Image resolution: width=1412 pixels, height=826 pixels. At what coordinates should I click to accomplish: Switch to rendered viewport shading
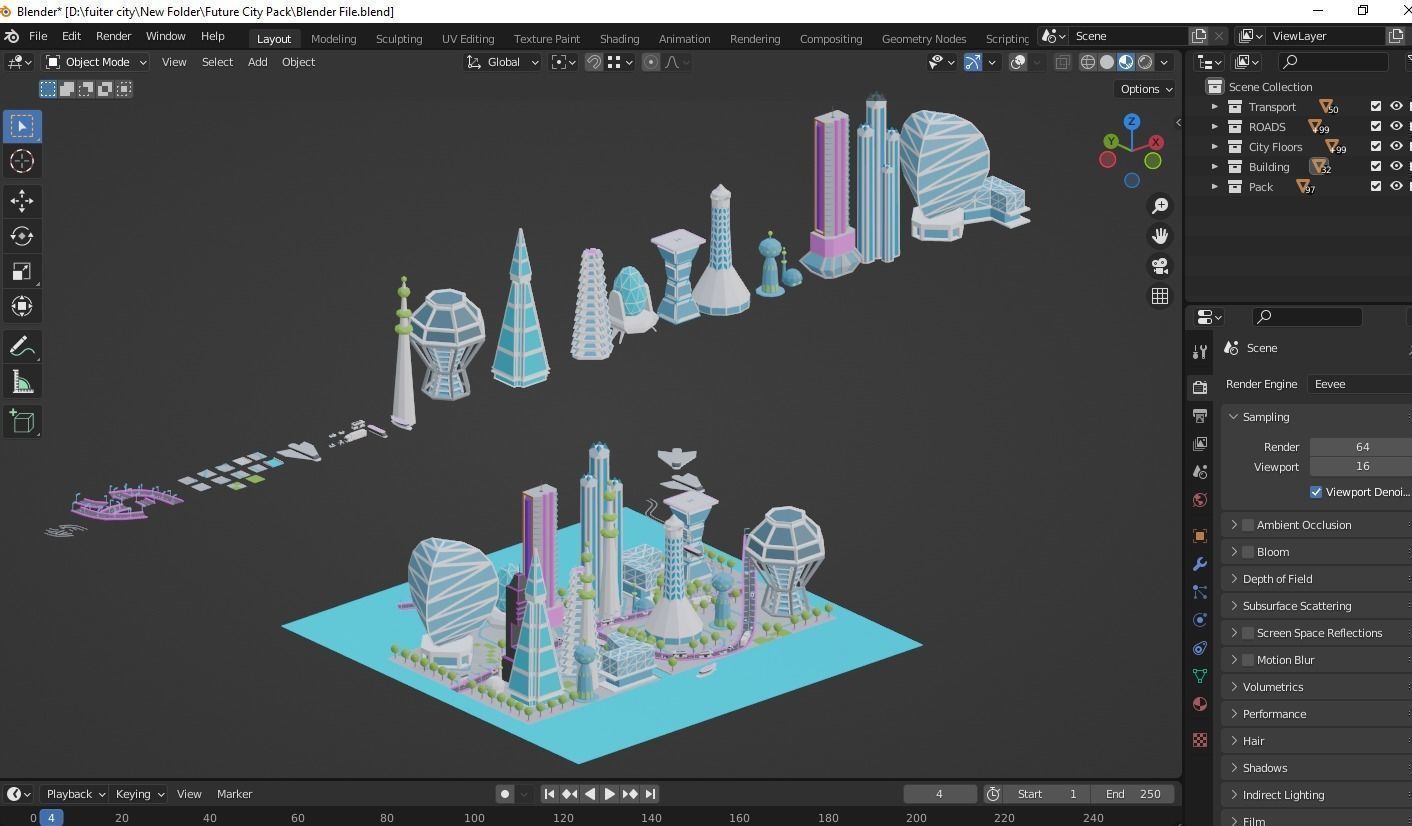click(x=1145, y=62)
